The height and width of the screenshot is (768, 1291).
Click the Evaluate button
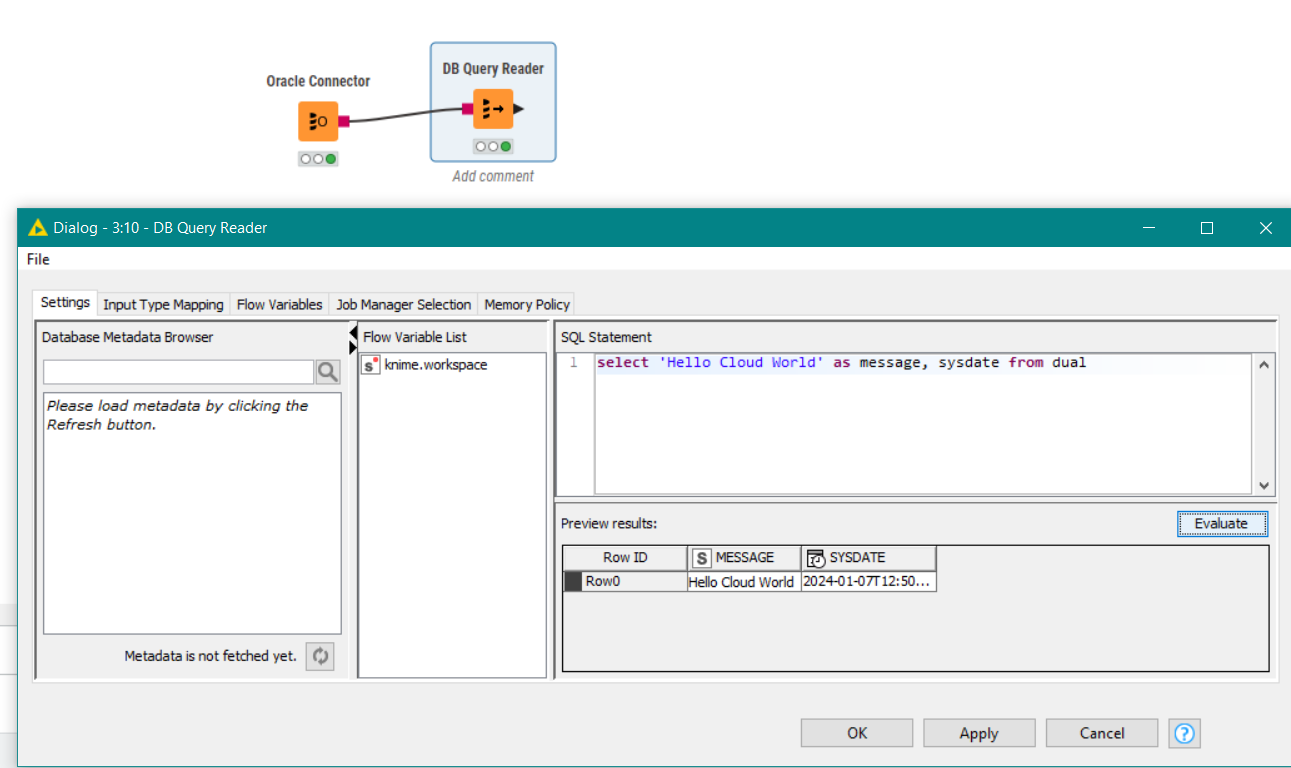(x=1222, y=523)
